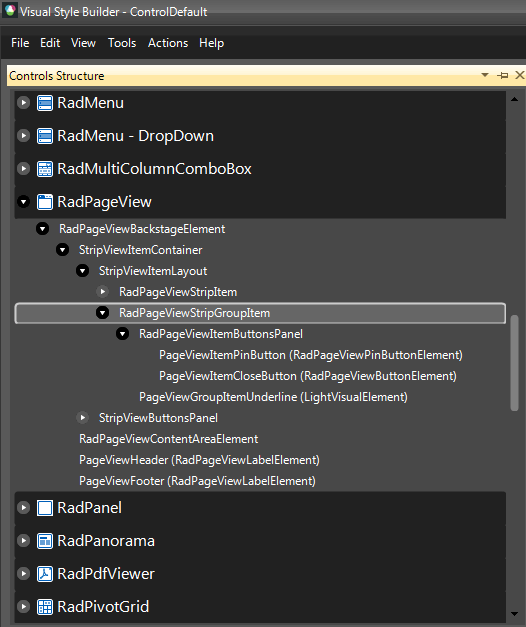526x627 pixels.
Task: Select PageViewItemPinButton element
Action: click(311, 355)
